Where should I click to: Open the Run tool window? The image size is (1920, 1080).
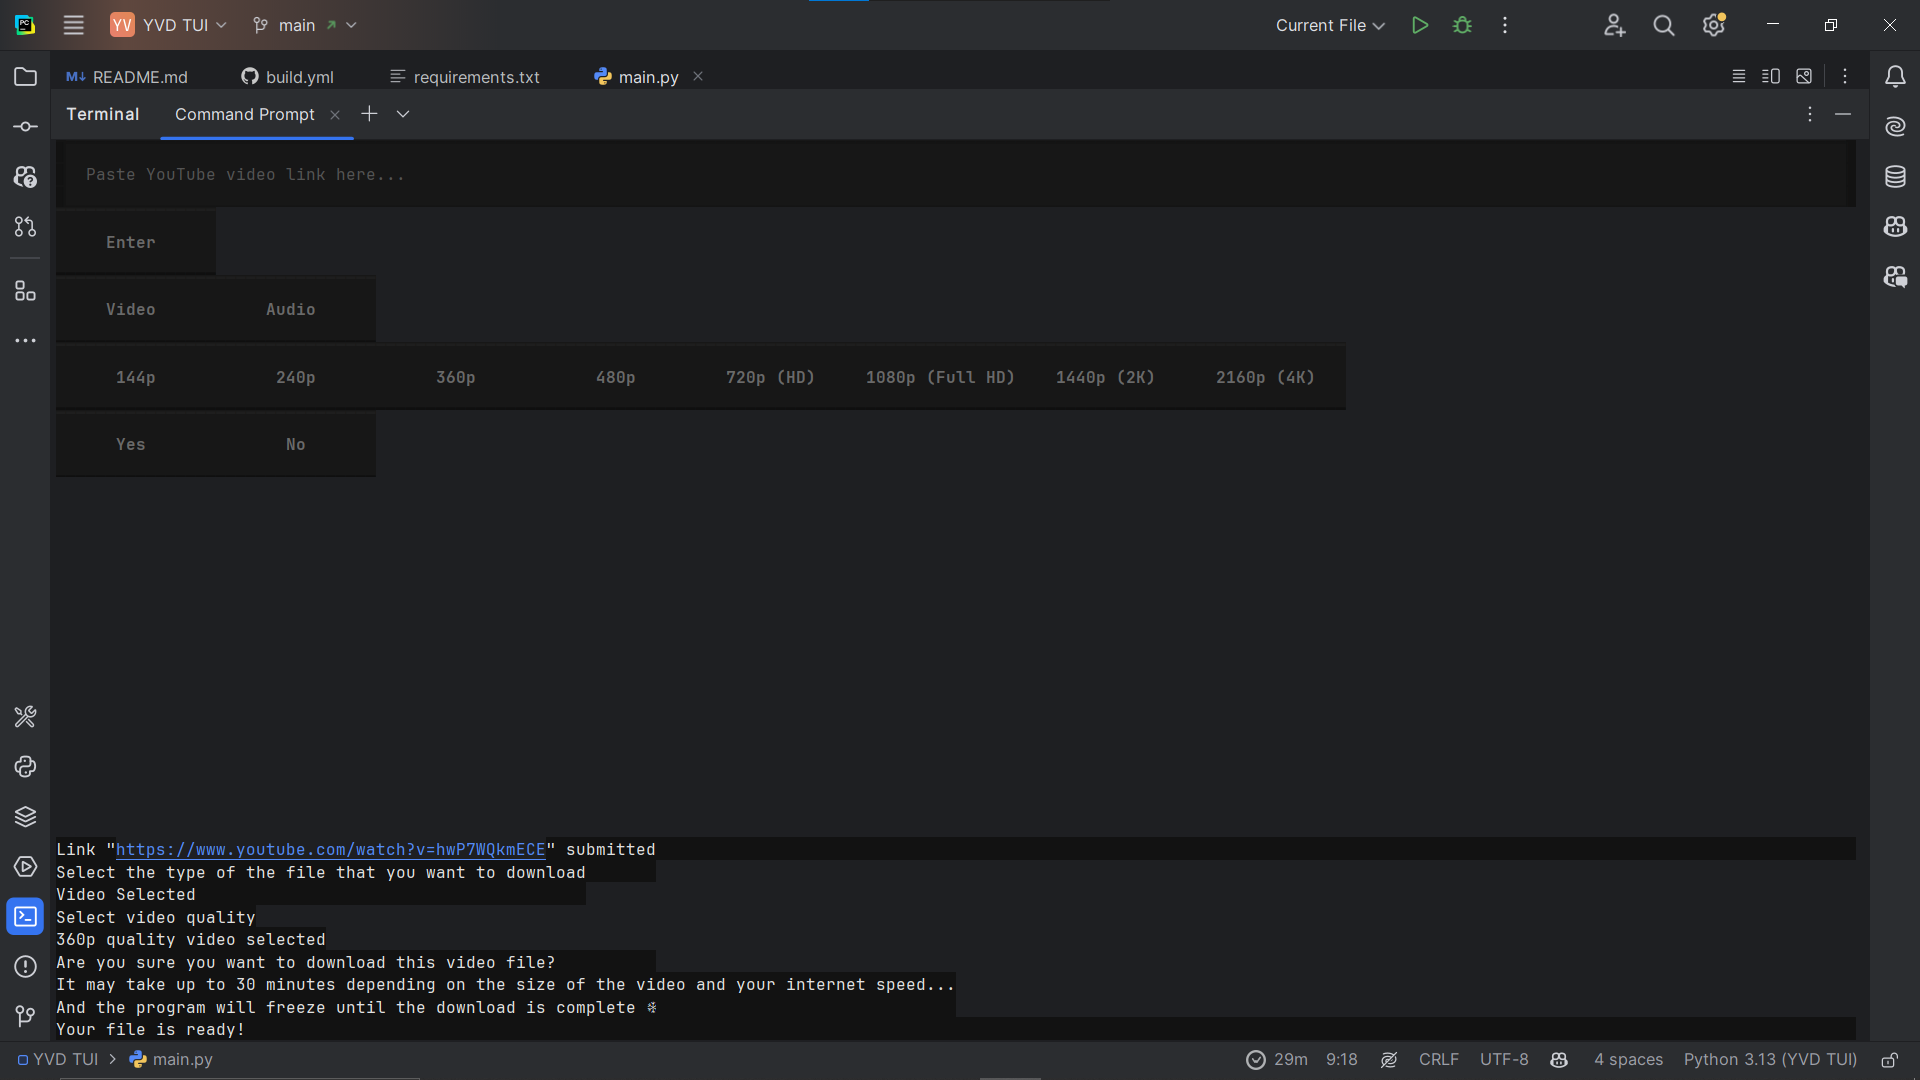(x=25, y=867)
